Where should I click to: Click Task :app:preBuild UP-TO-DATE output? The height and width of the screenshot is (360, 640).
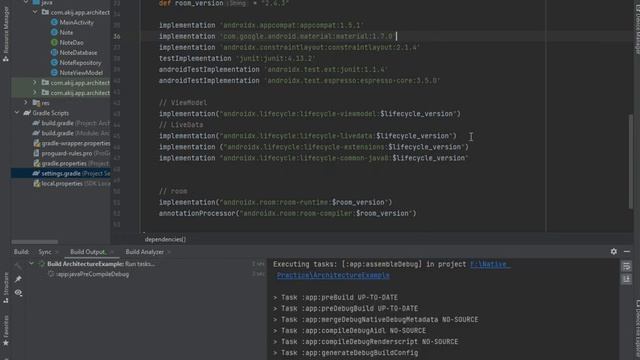pyautogui.click(x=336, y=298)
